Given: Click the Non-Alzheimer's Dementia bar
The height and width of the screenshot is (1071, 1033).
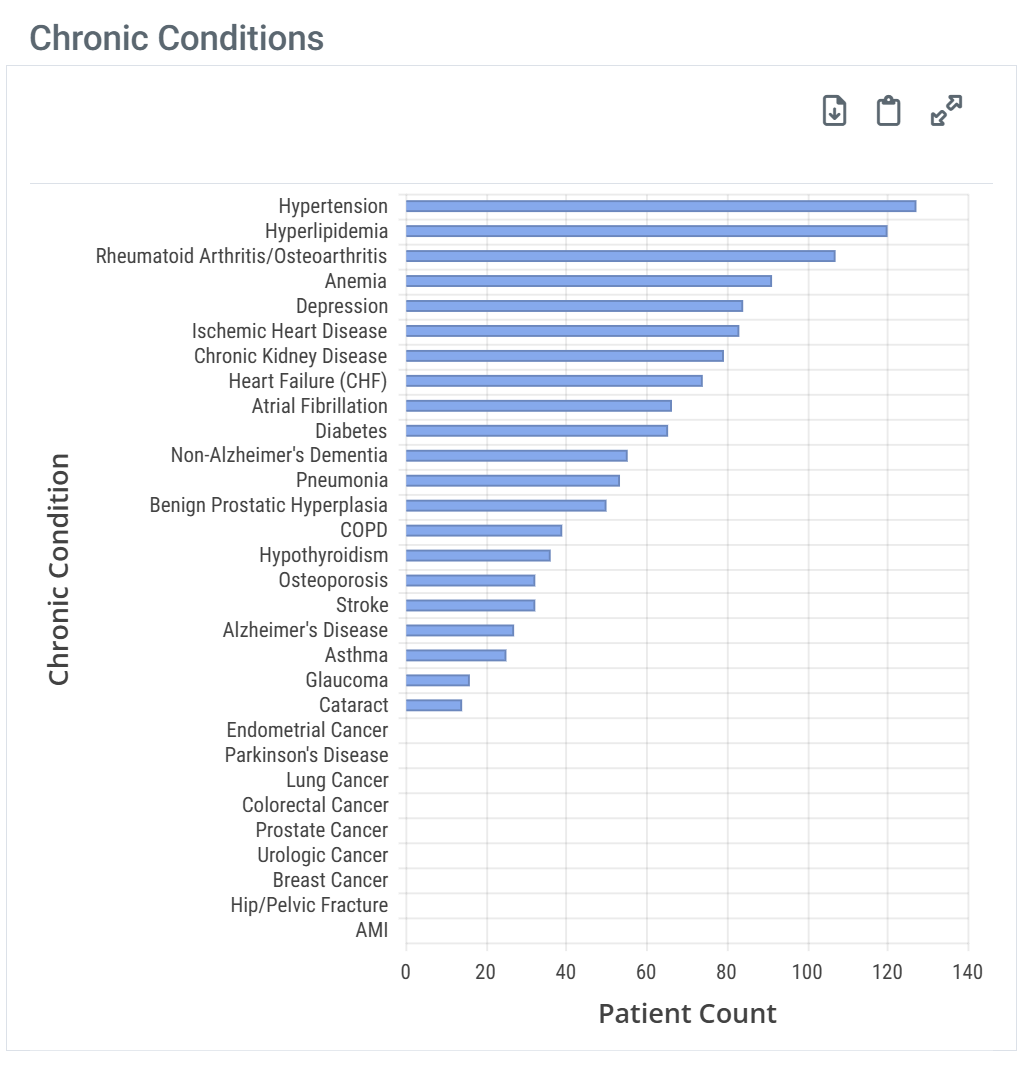Looking at the screenshot, I should (x=516, y=456).
